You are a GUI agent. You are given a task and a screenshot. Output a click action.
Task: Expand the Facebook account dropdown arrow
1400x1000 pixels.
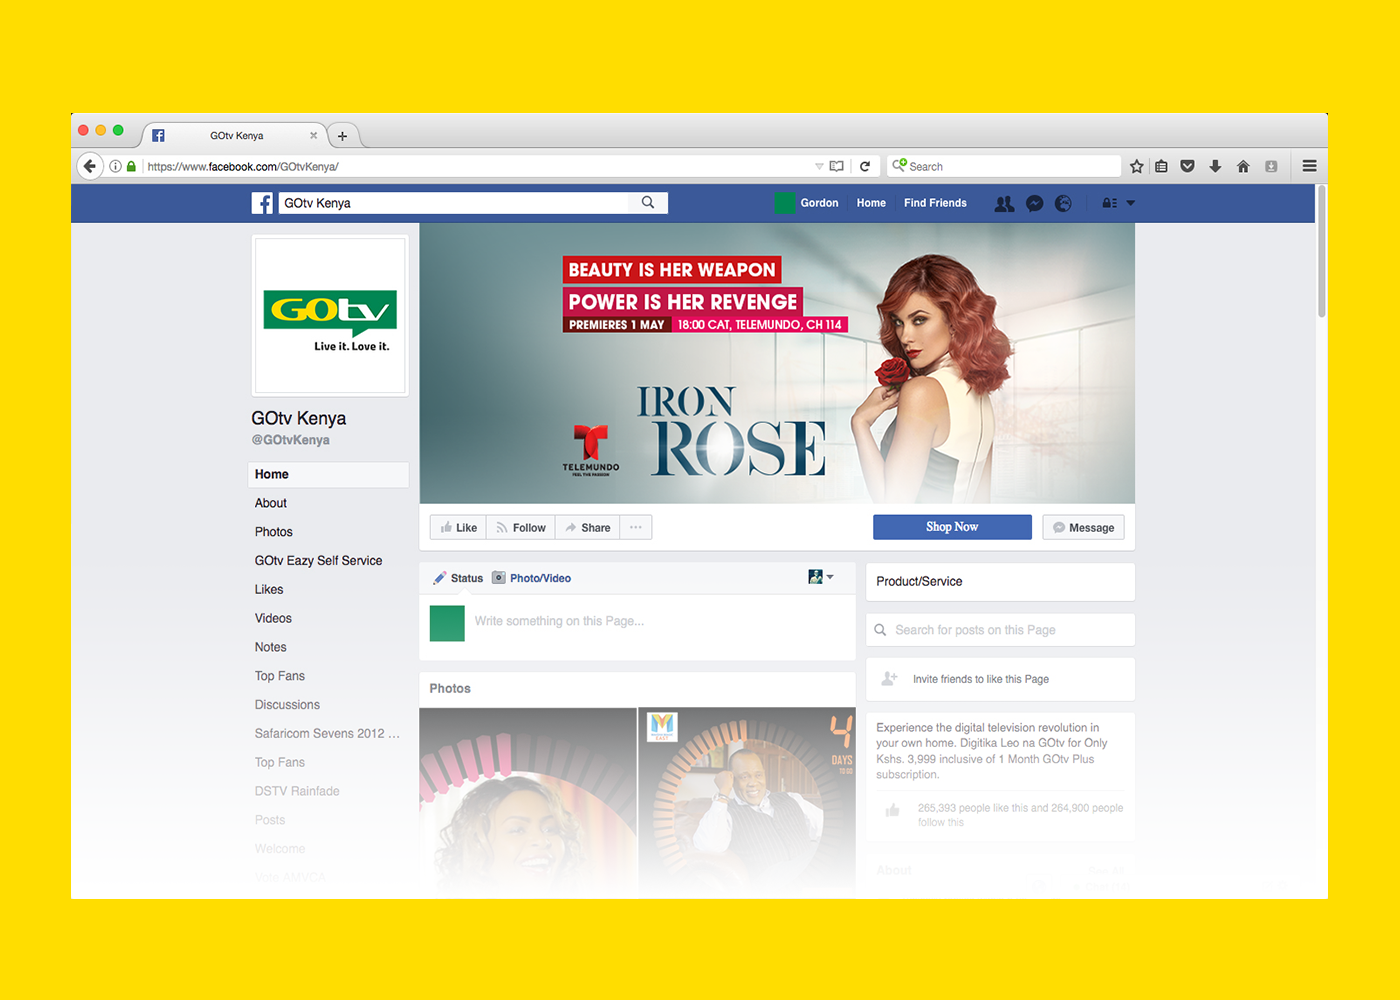1131,203
